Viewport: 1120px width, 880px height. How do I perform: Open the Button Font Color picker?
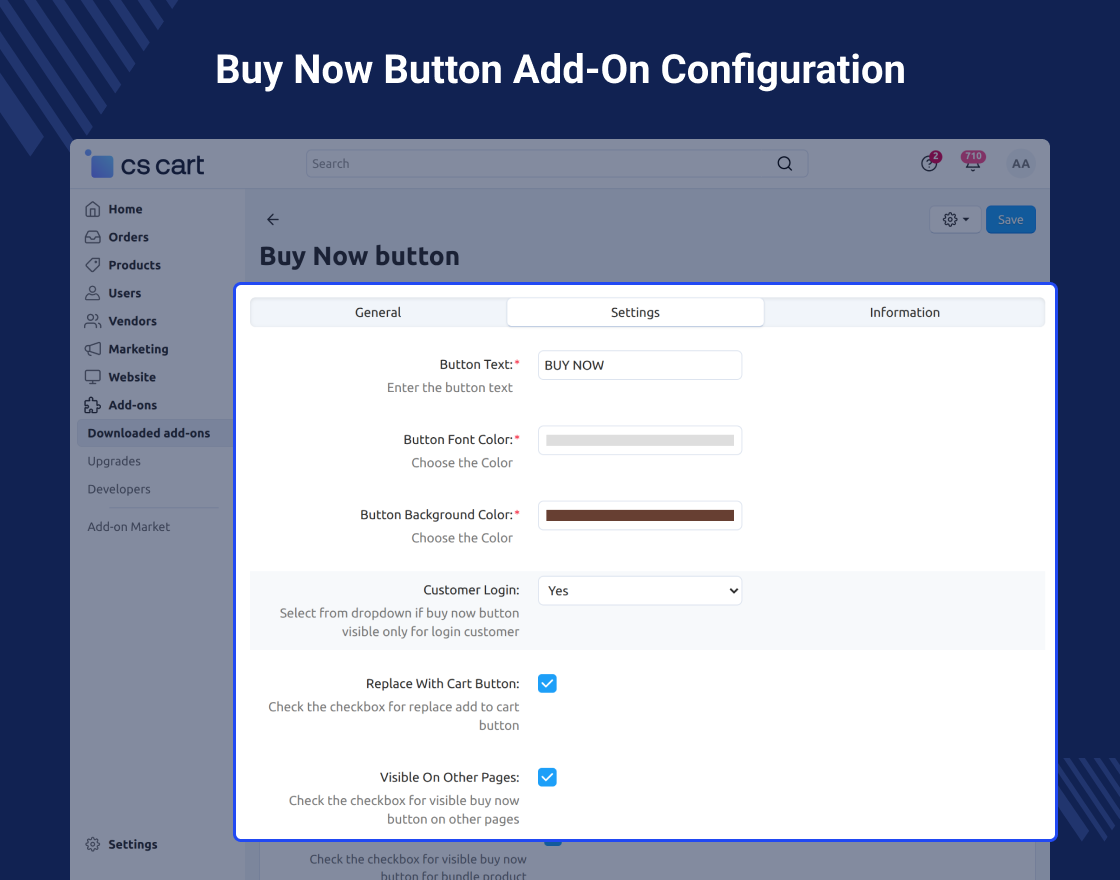640,441
